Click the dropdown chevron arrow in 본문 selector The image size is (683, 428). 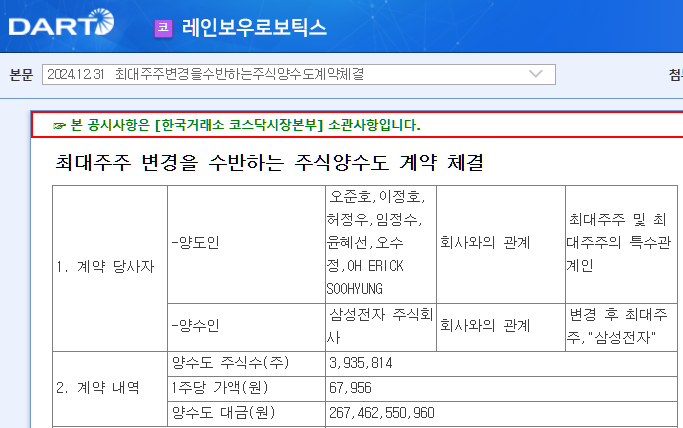[536, 74]
